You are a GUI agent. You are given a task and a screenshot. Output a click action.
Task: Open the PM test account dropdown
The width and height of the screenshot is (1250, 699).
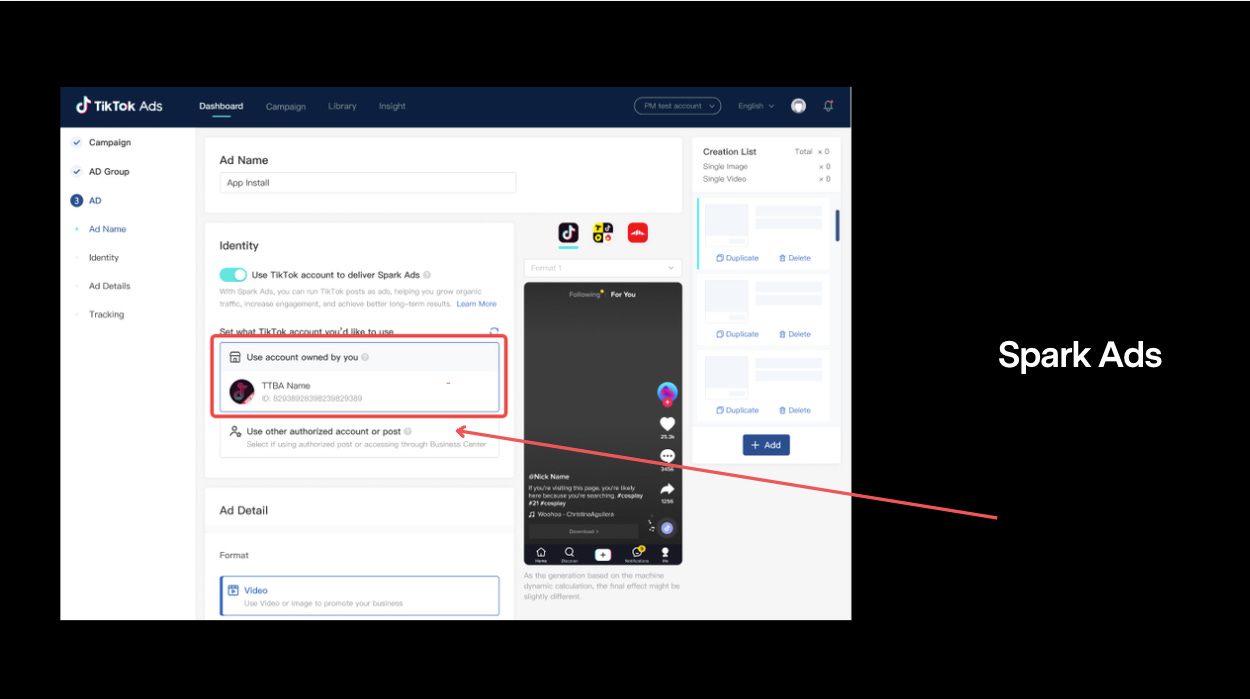677,106
